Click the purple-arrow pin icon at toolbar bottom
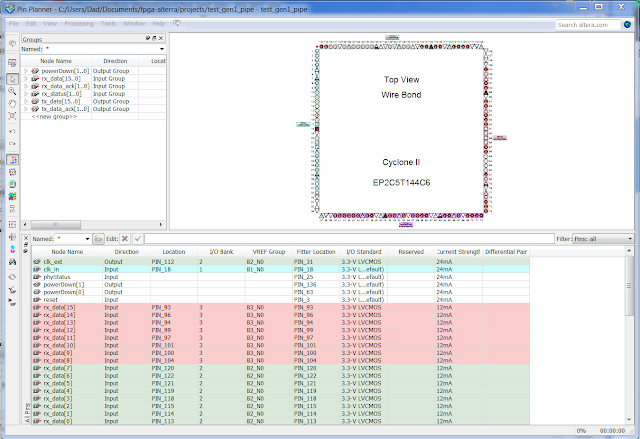Viewport: 640px width, 439px height. point(12,302)
